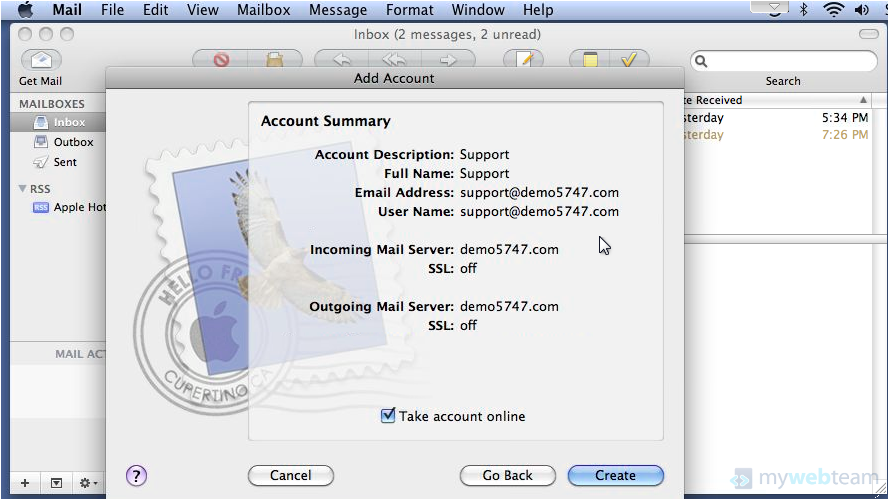This screenshot has height=500, width=889.
Task: Open the Apple menu logo
Action: (25, 10)
